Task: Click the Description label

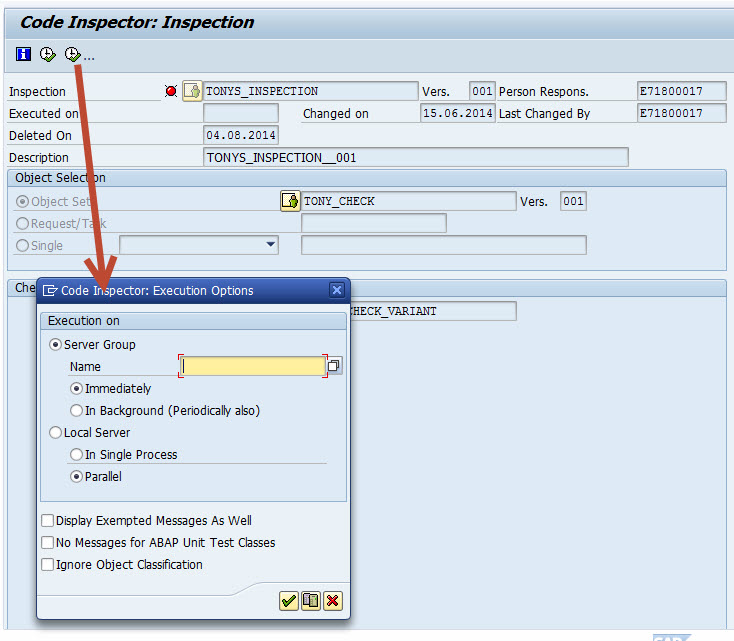Action: 39,158
